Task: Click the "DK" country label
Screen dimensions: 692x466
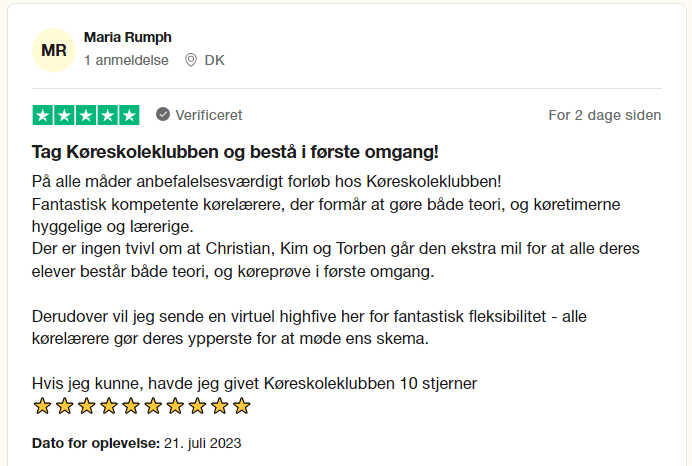Action: click(214, 60)
